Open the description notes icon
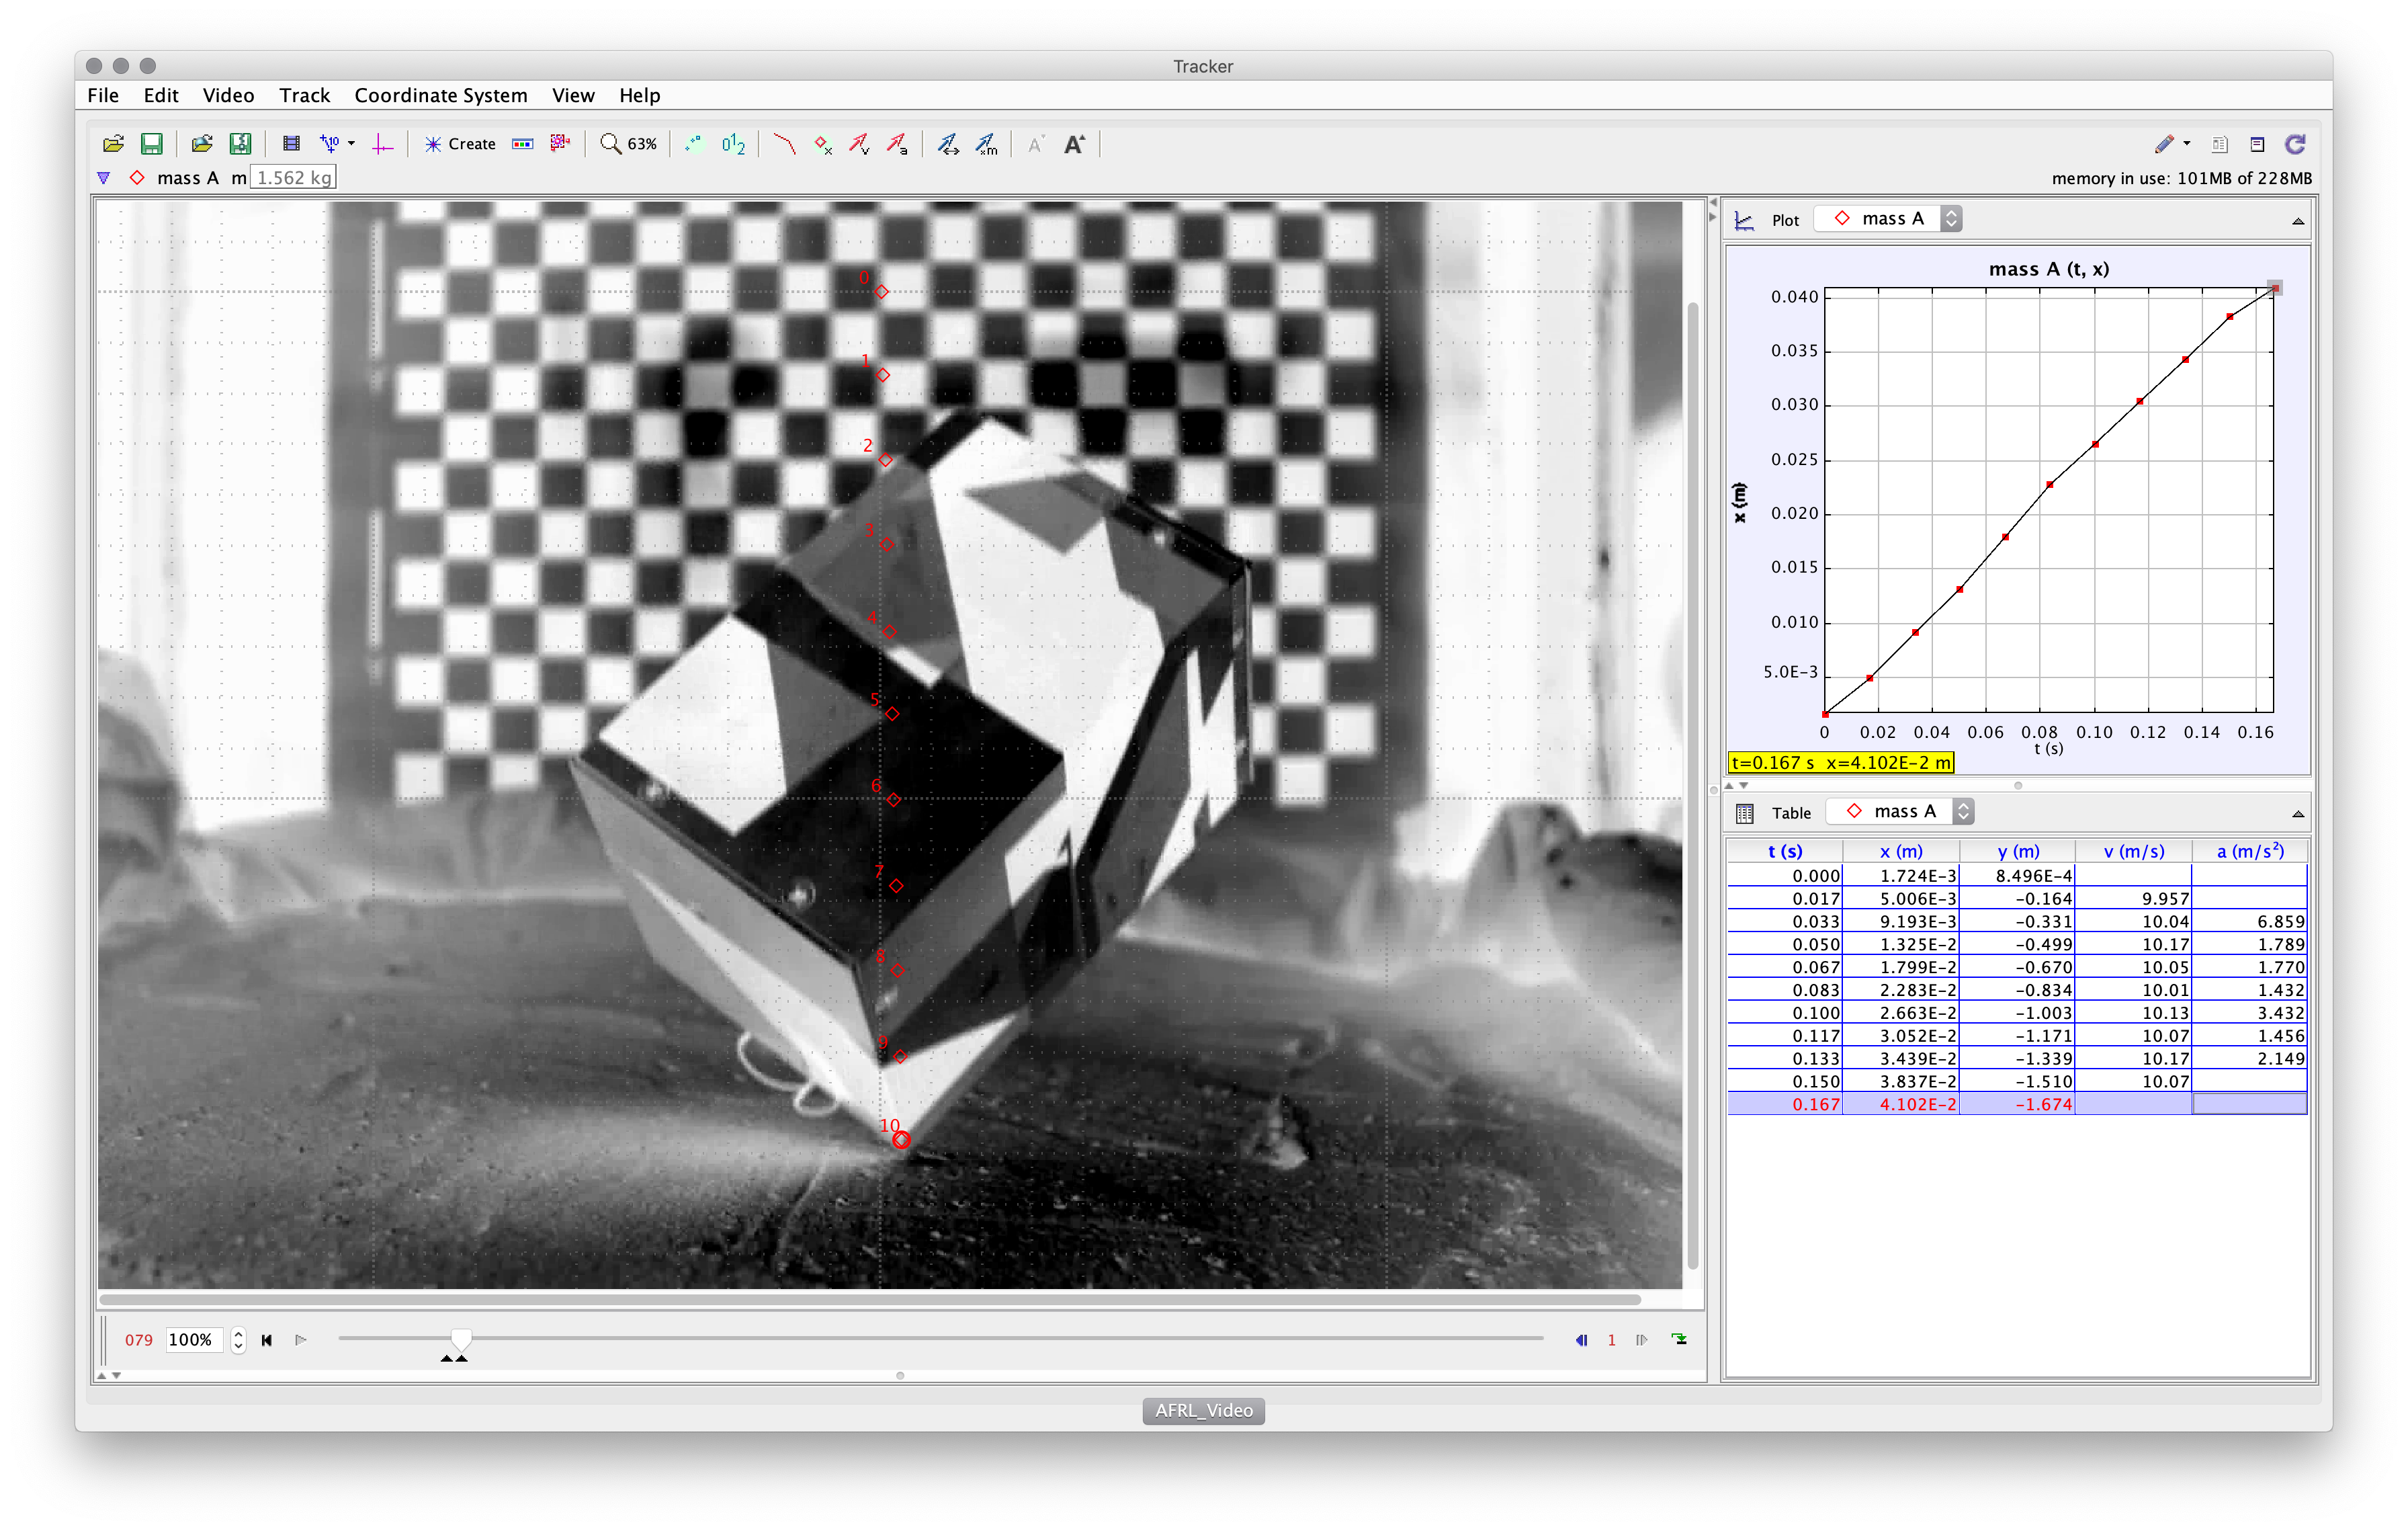The image size is (2408, 1531). click(2258, 144)
